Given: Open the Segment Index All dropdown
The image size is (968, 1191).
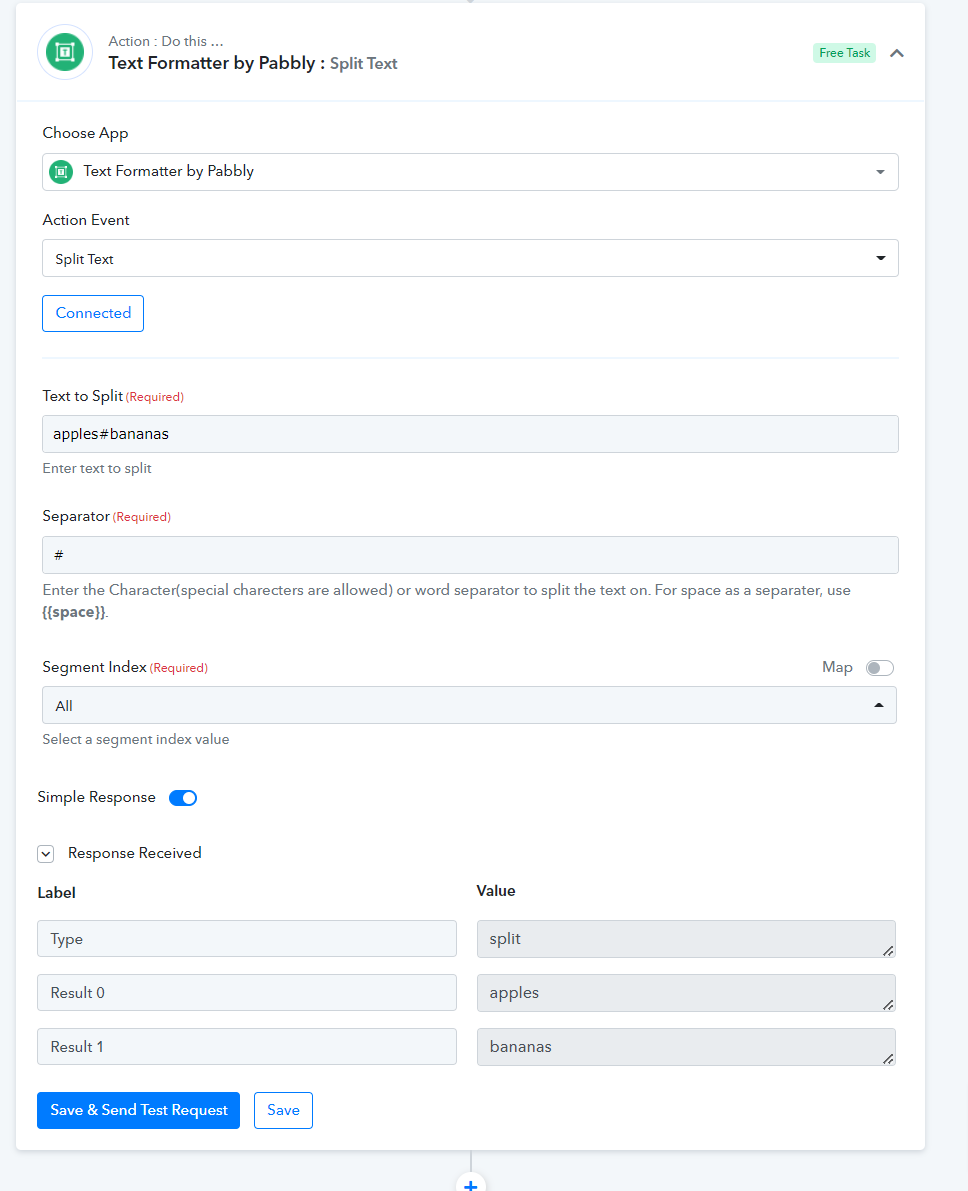Looking at the screenshot, I should 470,706.
